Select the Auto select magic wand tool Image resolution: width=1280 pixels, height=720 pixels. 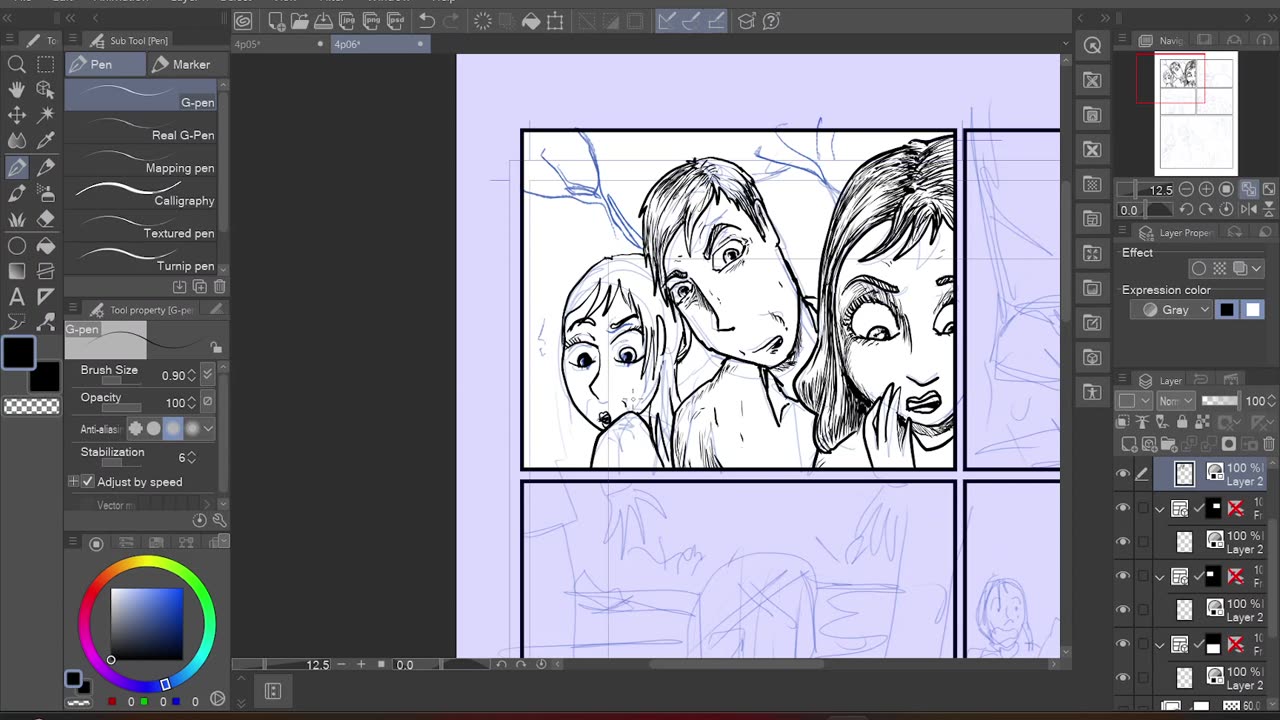[46, 115]
